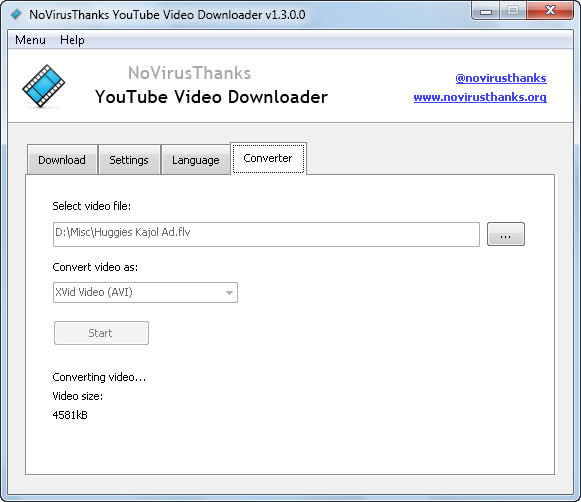This screenshot has width=581, height=502.
Task: Click the film strip application logo
Action: point(43,86)
